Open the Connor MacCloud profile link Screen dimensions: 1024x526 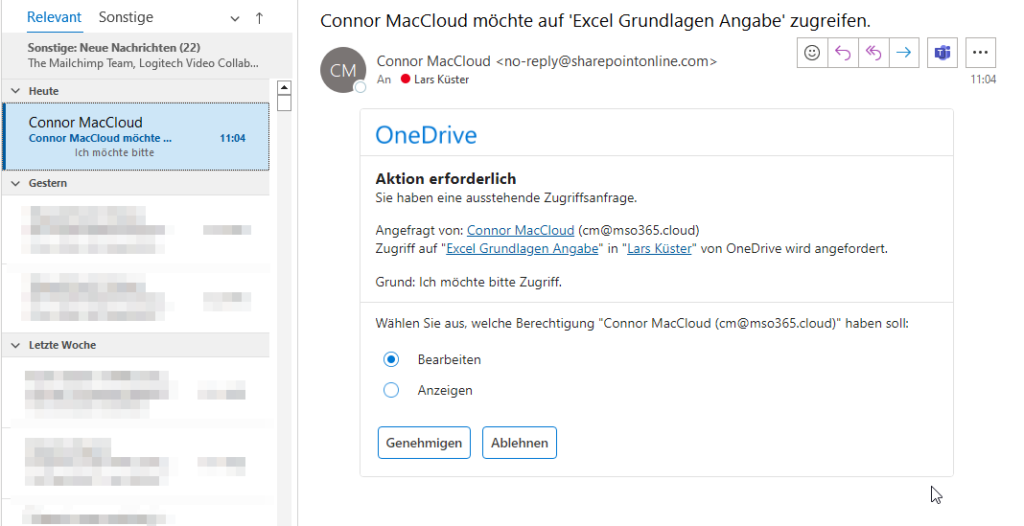click(x=520, y=230)
